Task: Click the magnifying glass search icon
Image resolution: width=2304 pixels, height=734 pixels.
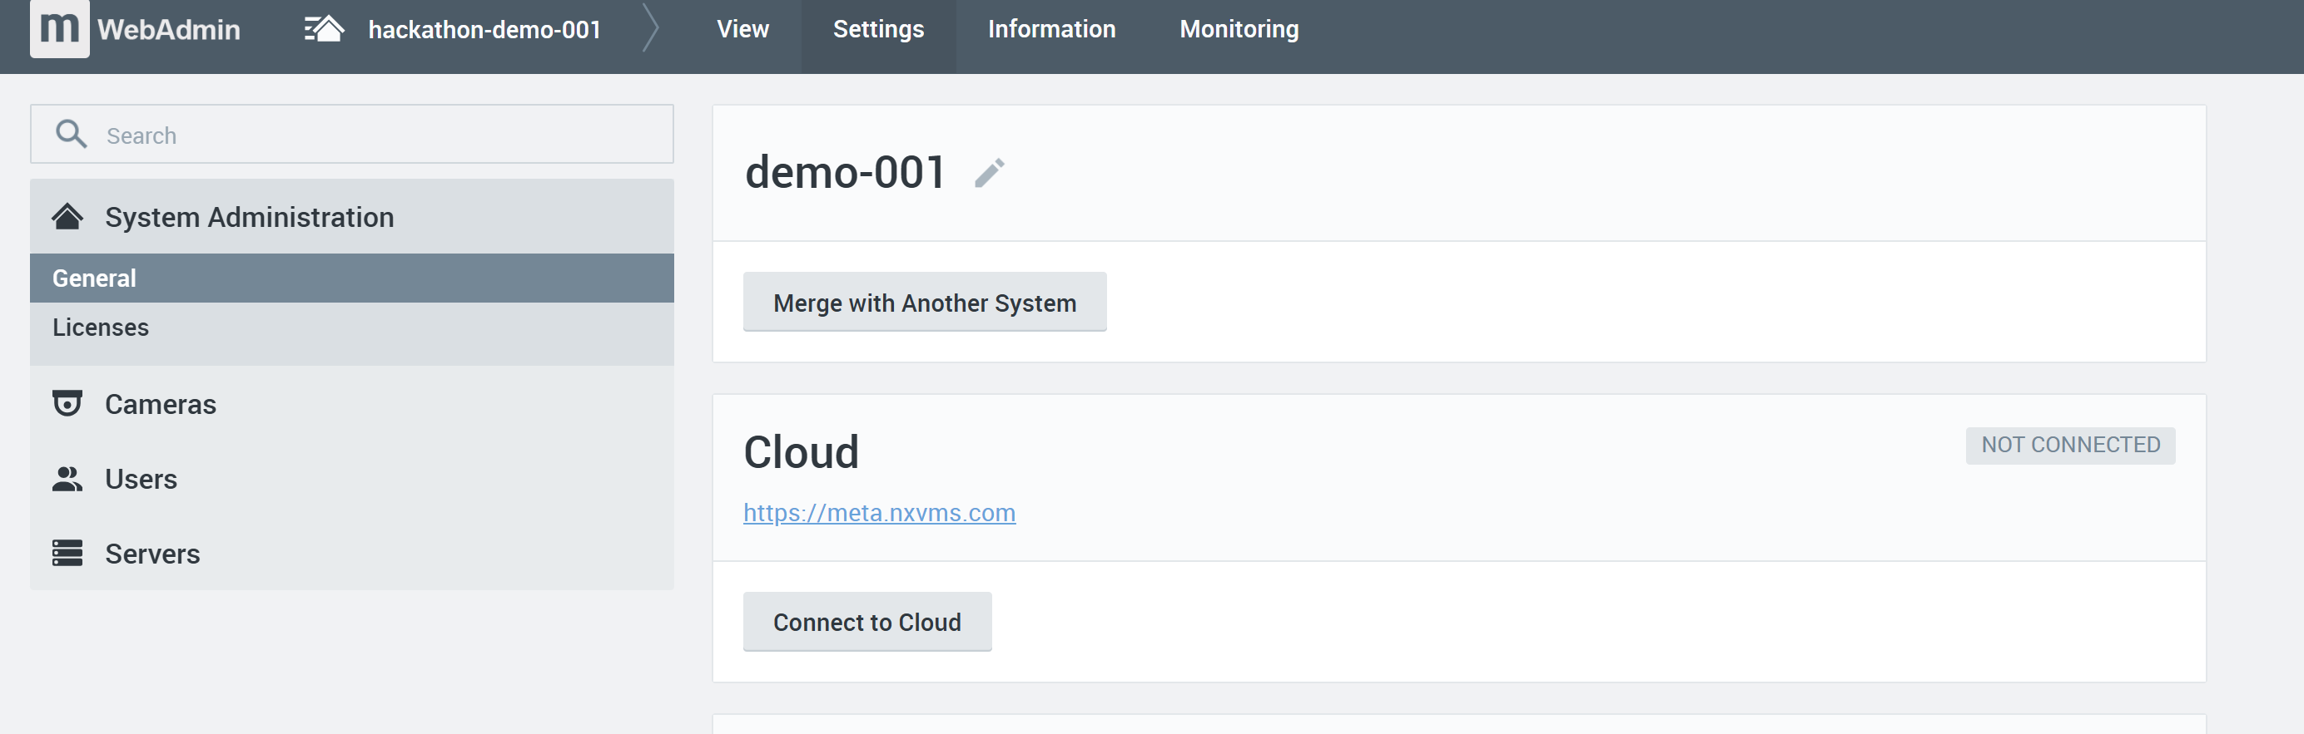Action: 71,134
